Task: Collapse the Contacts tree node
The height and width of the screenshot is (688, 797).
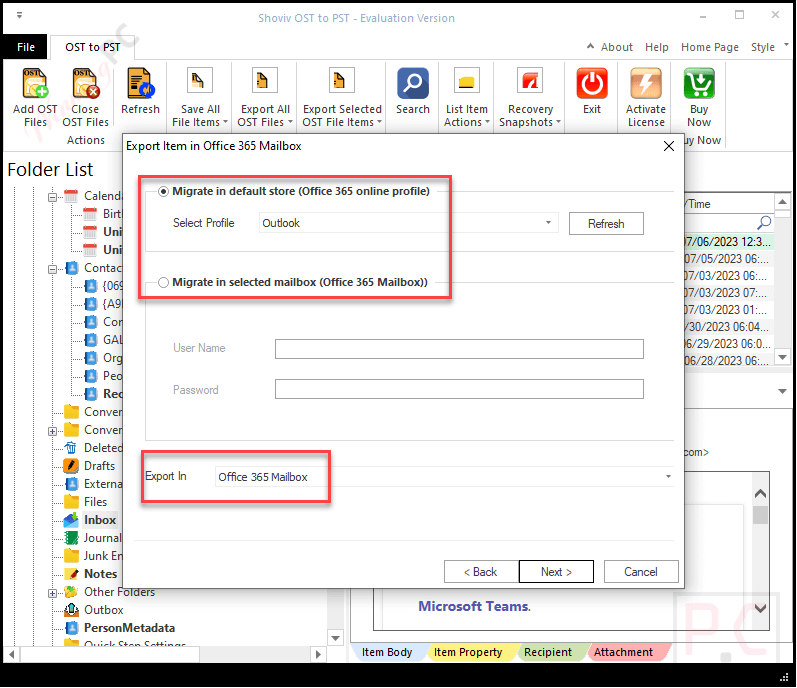Action: (x=52, y=269)
